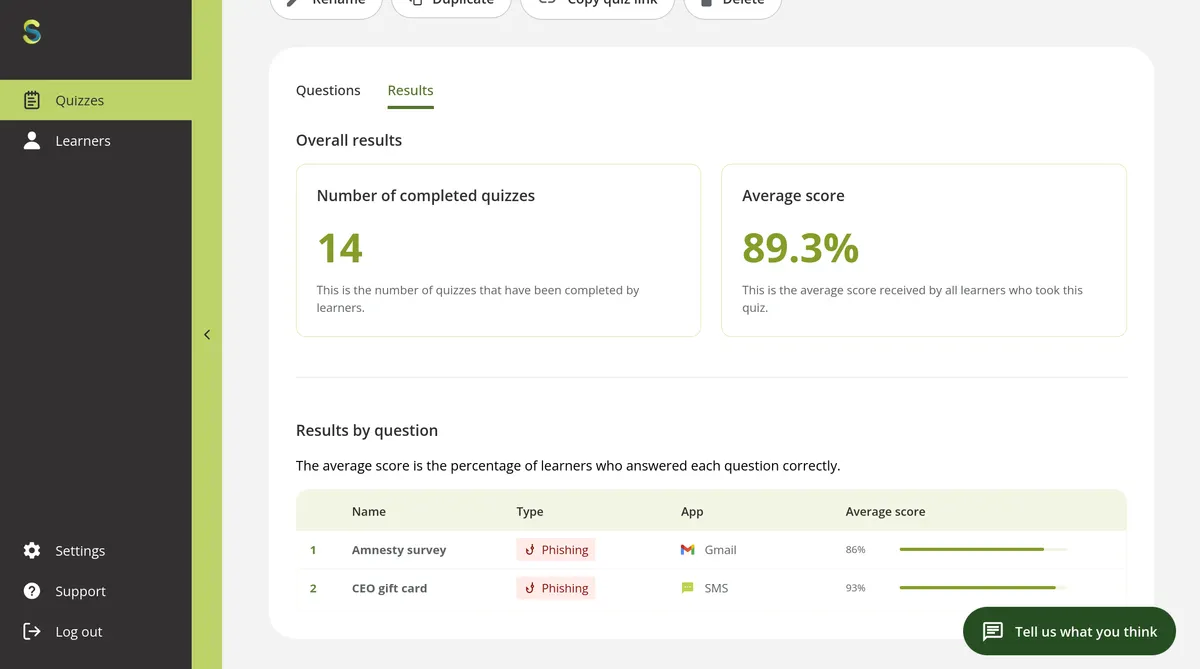This screenshot has width=1200, height=669.
Task: Click the Phishing tag for Amnesty survey
Action: click(556, 550)
